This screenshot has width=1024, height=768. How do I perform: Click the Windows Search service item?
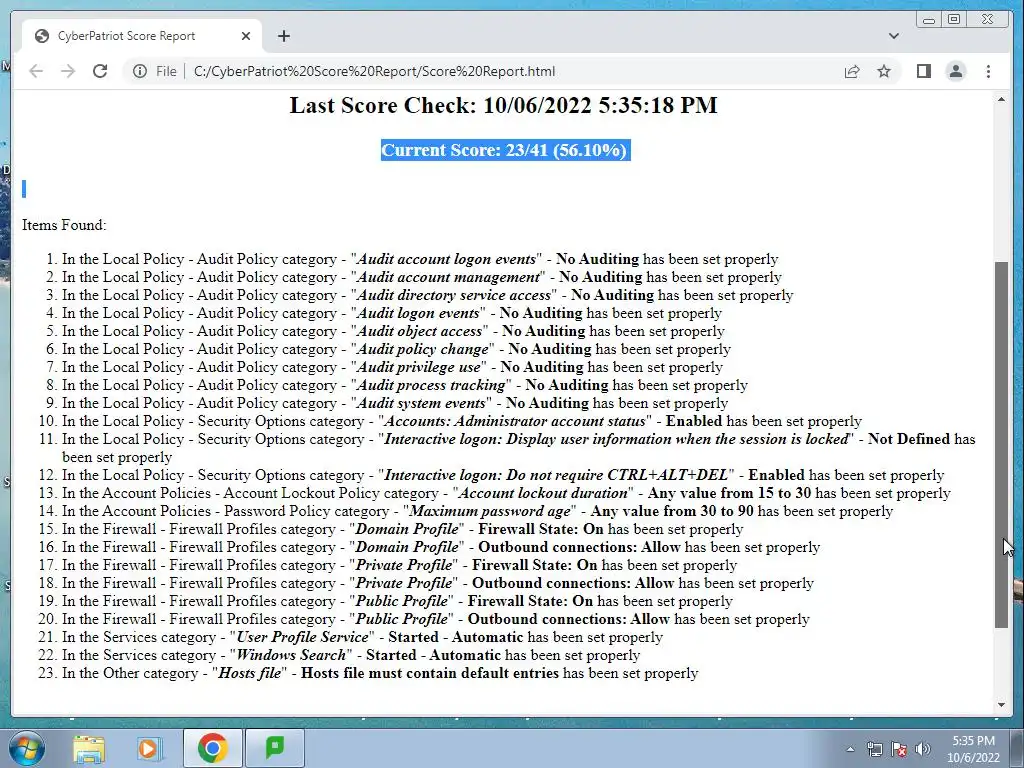click(351, 654)
